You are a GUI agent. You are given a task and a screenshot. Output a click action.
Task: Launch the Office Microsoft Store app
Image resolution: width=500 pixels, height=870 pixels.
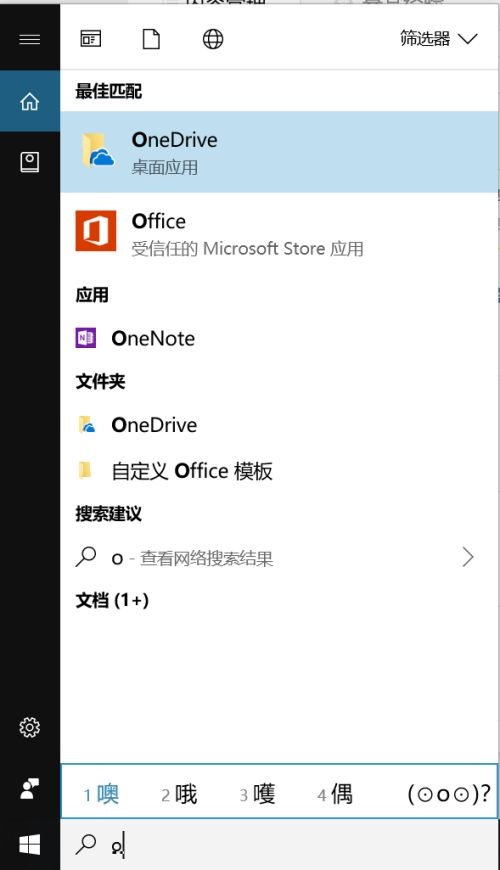[279, 233]
